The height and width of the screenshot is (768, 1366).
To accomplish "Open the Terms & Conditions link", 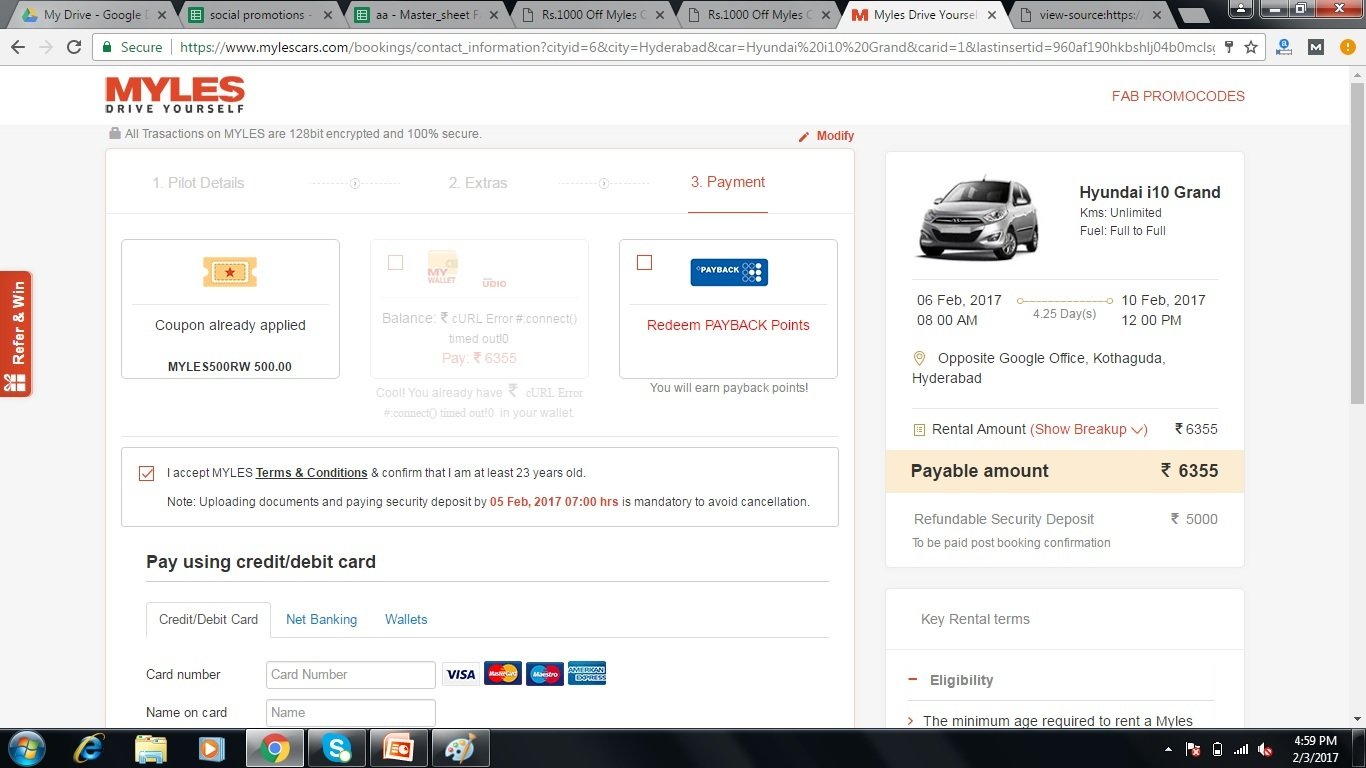I will [312, 473].
